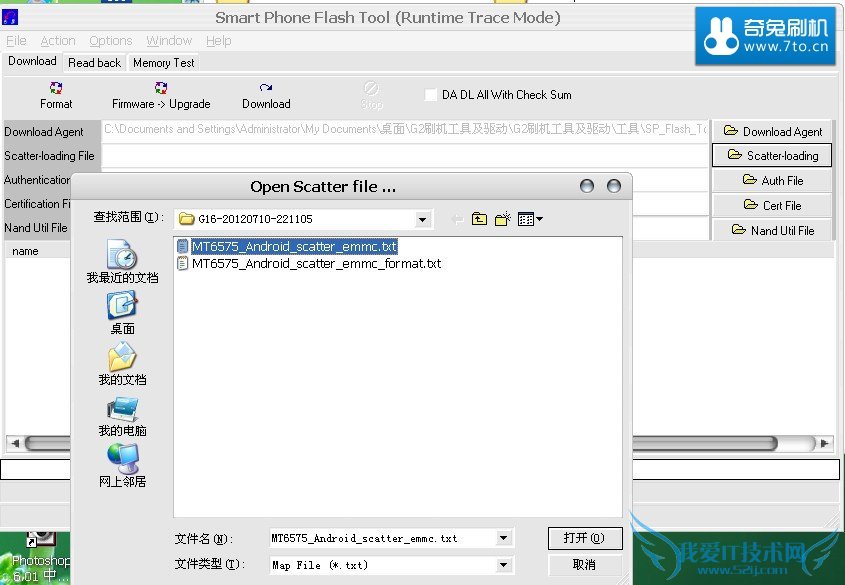Image resolution: width=845 pixels, height=585 pixels.
Task: Expand the 文件类型 file type dropdown arrow
Action: [x=503, y=565]
